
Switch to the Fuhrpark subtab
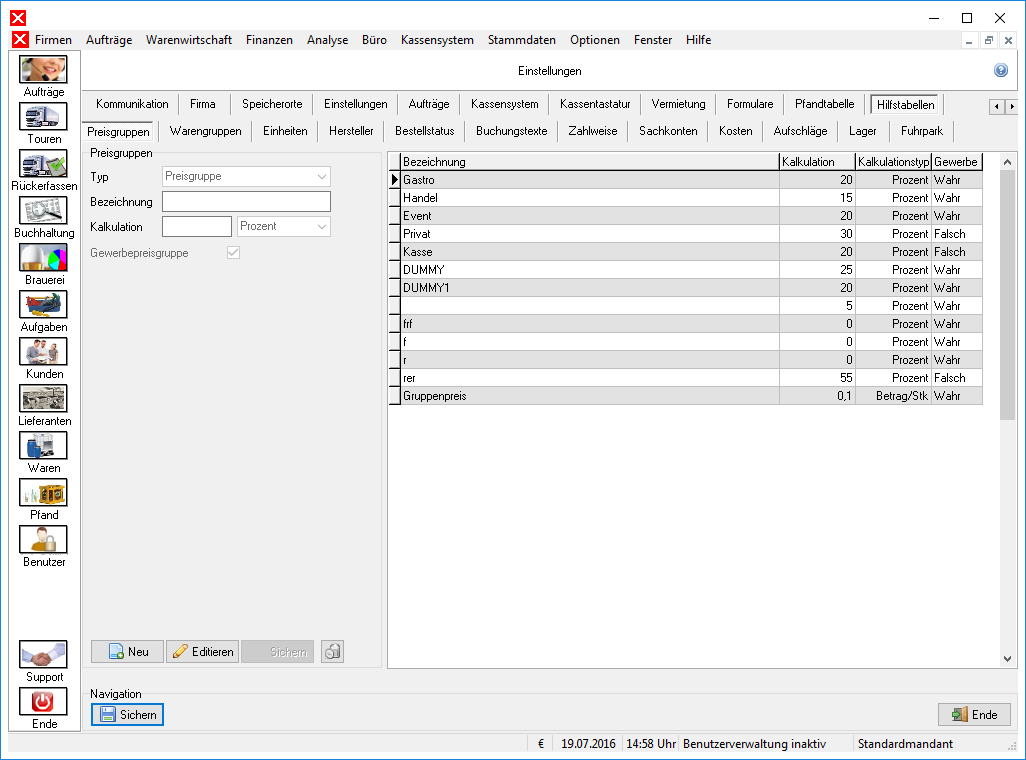point(921,131)
